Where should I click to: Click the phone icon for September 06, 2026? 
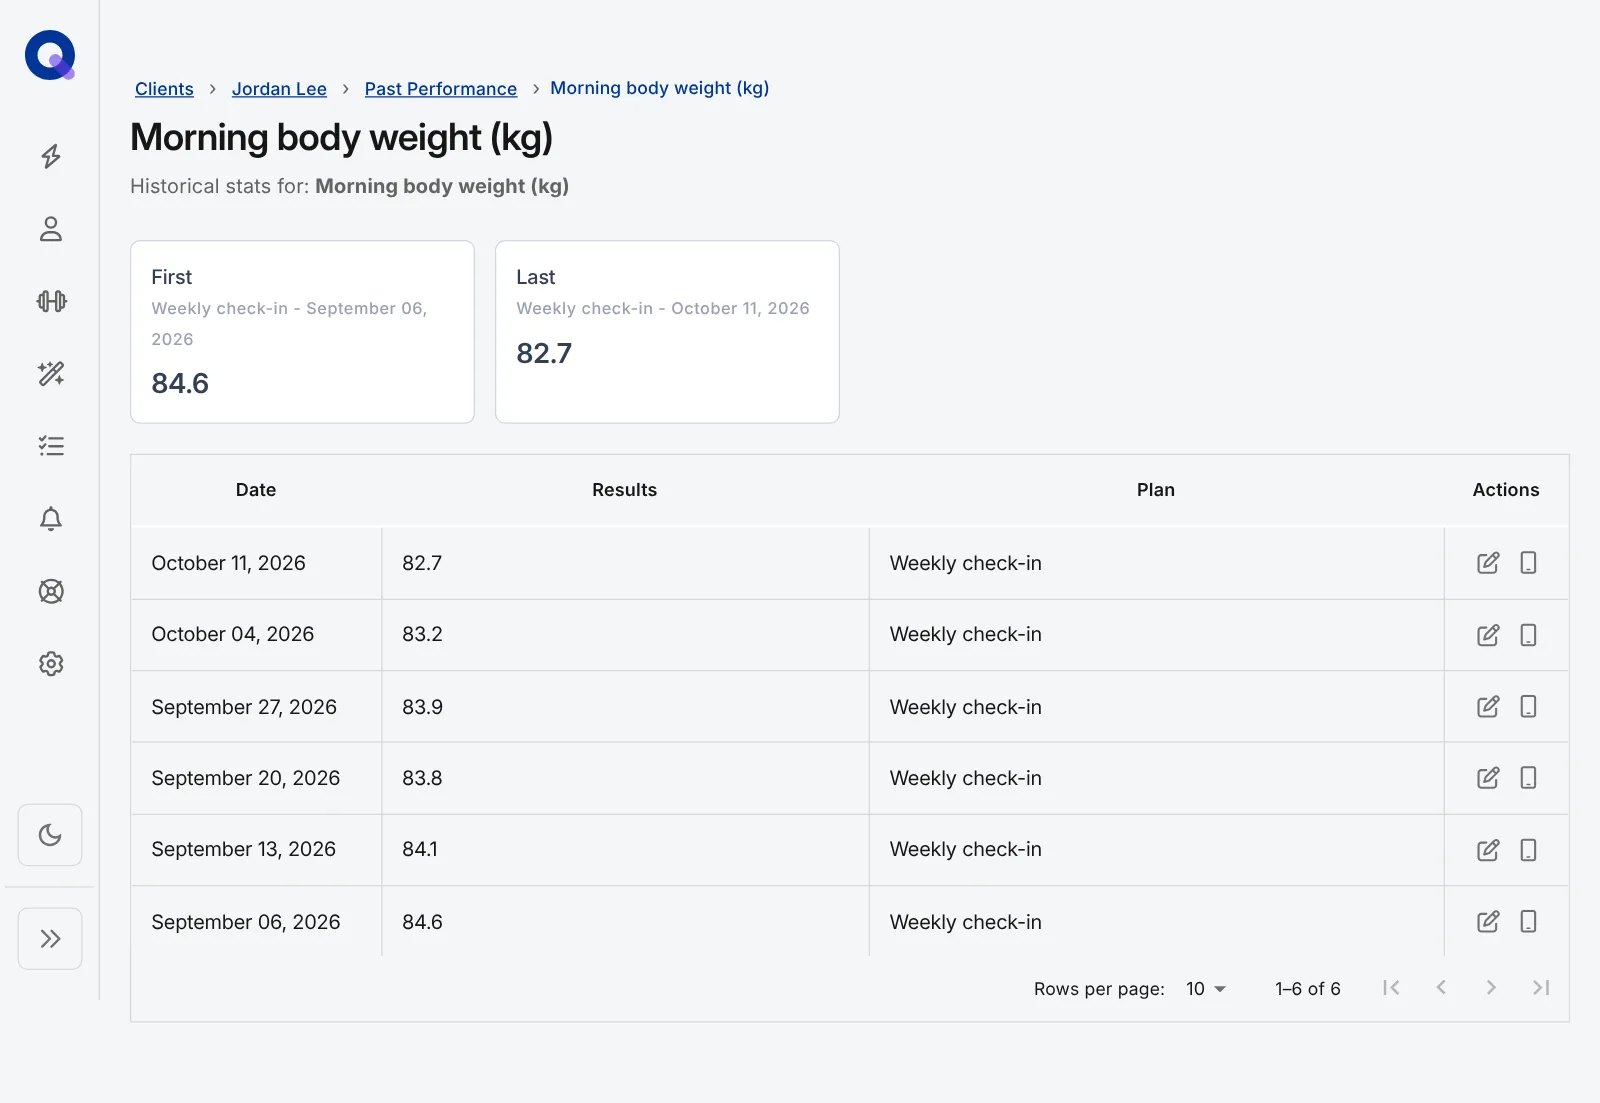click(1528, 922)
